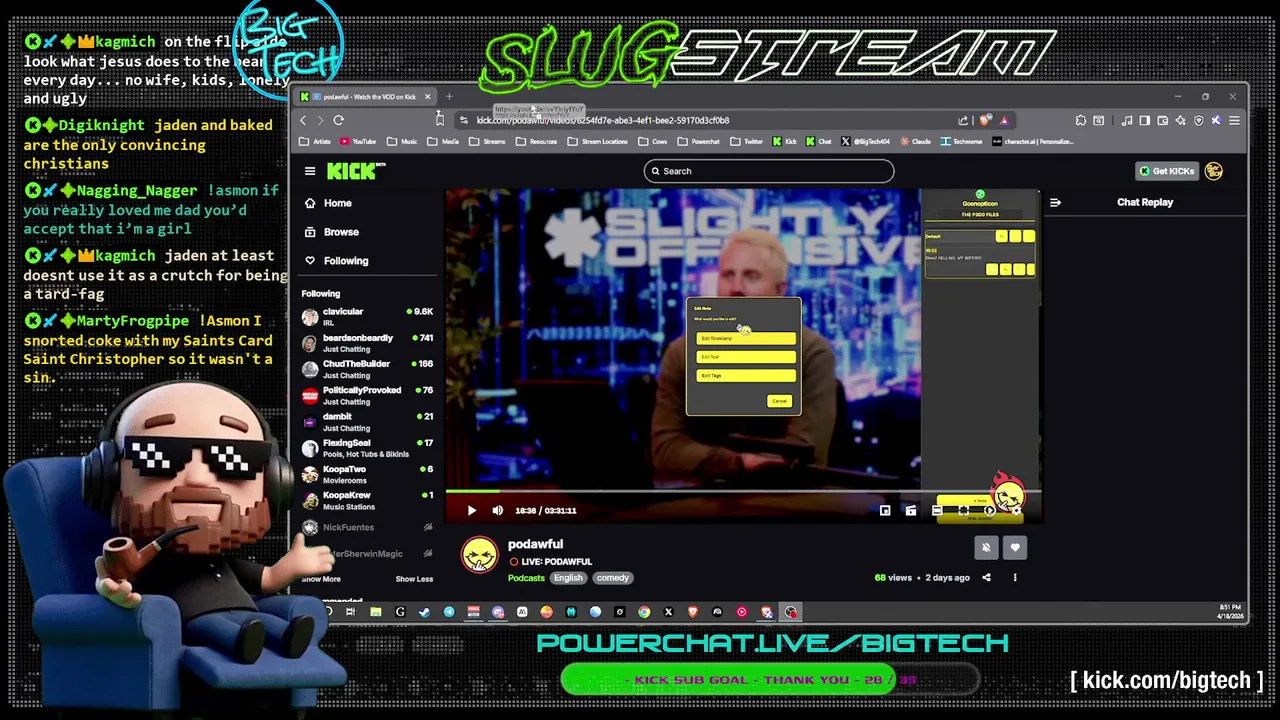Collapse the Chat Replay panel
Viewport: 1280px width, 720px height.
(1055, 203)
